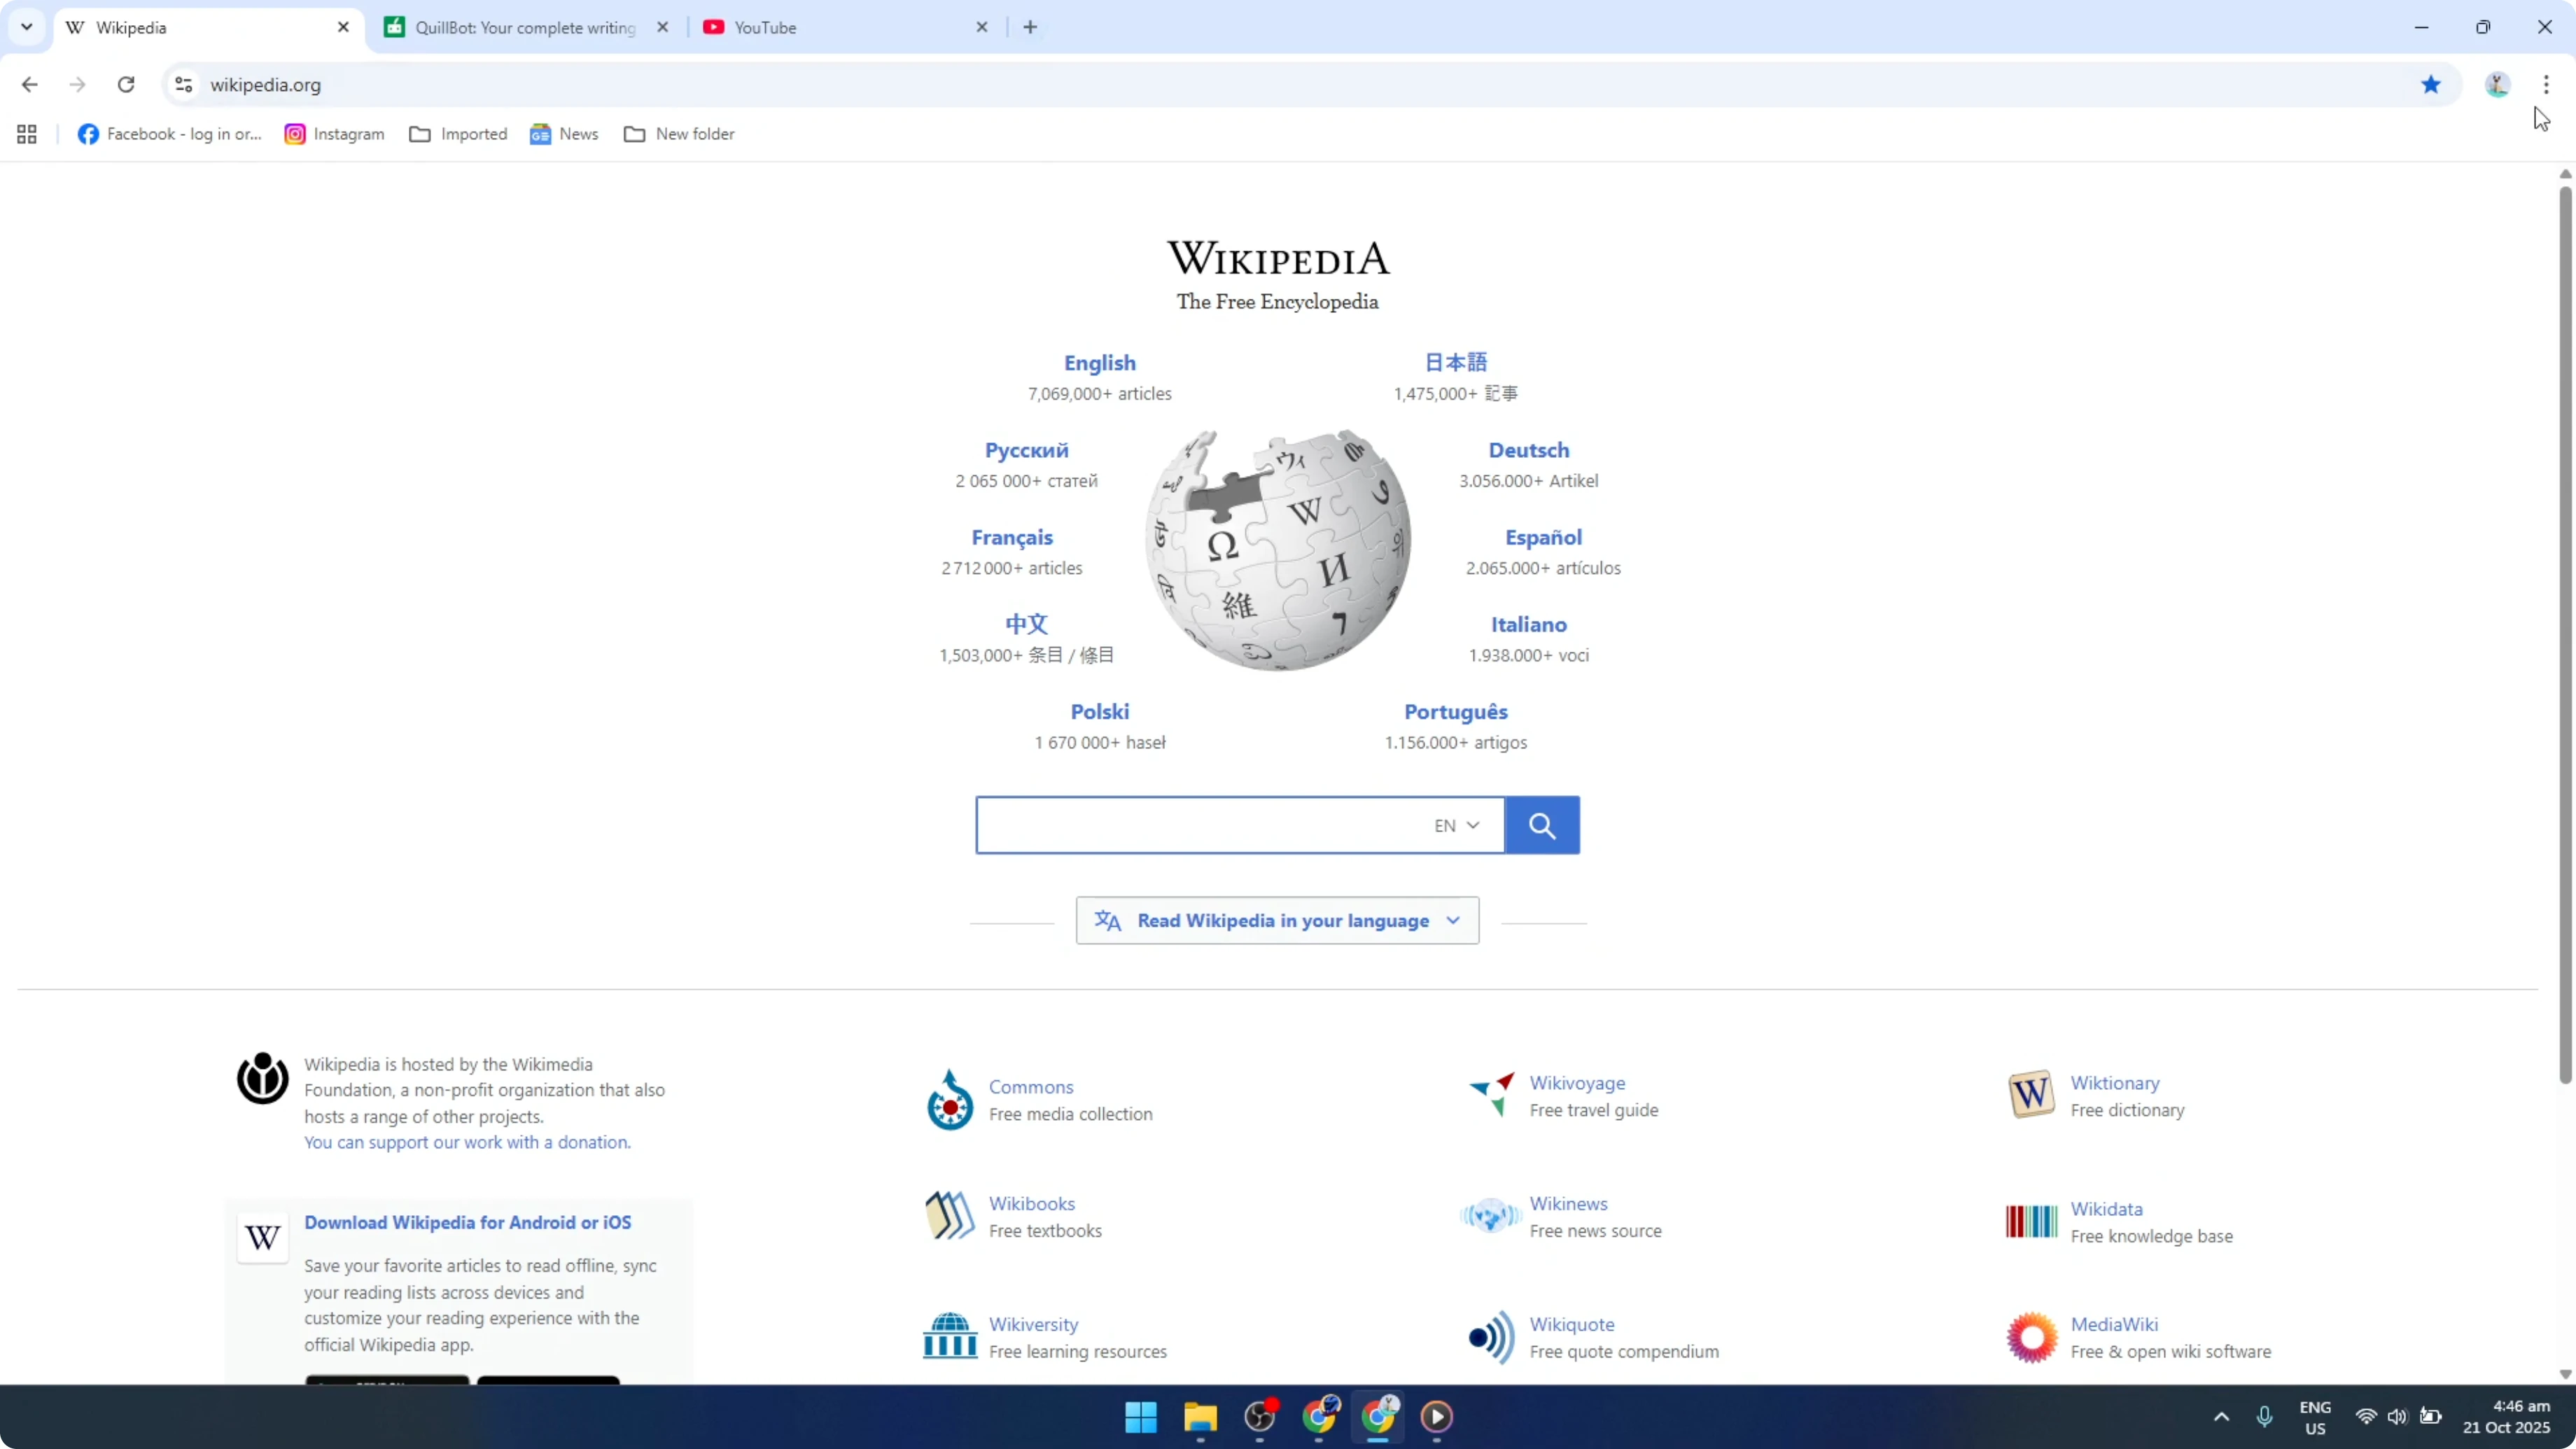Click the Wikipedia W app icon
Image resolution: width=2576 pixels, height=1449 pixels.
click(x=262, y=1238)
